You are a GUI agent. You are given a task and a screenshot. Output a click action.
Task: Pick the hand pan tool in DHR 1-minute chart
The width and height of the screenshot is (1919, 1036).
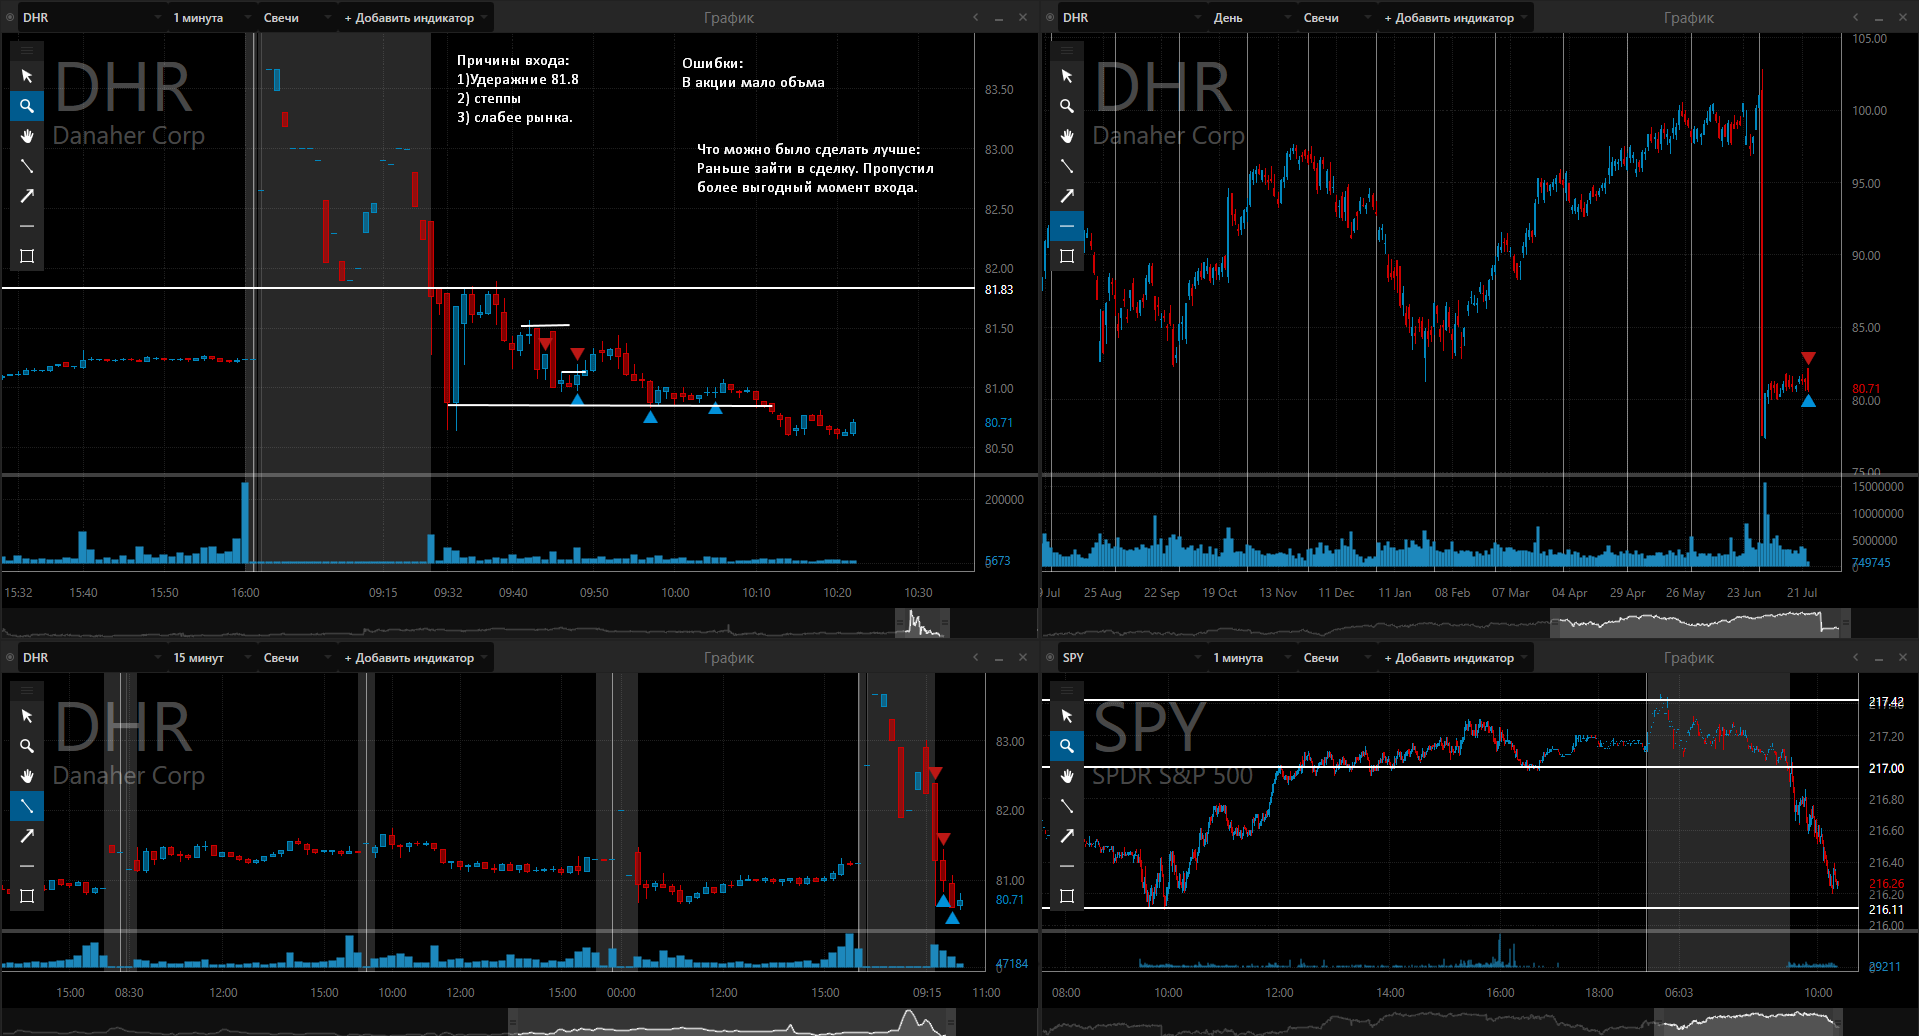27,136
